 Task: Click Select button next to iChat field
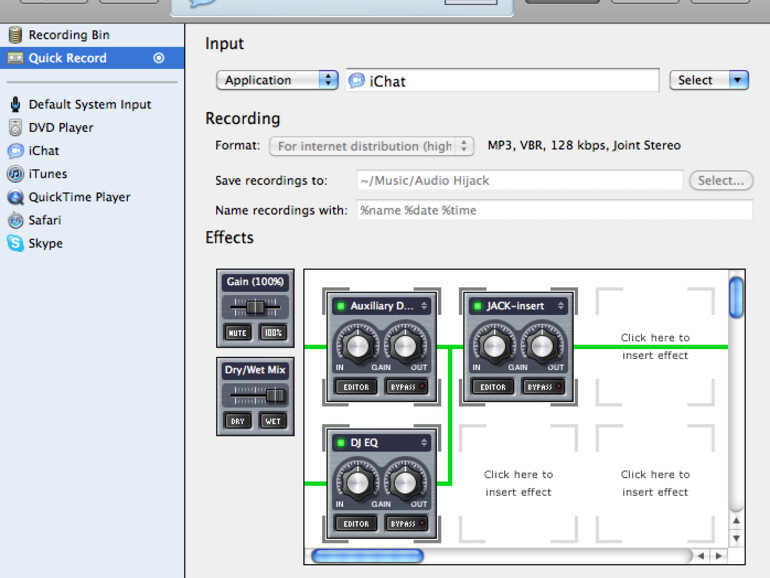pos(708,80)
